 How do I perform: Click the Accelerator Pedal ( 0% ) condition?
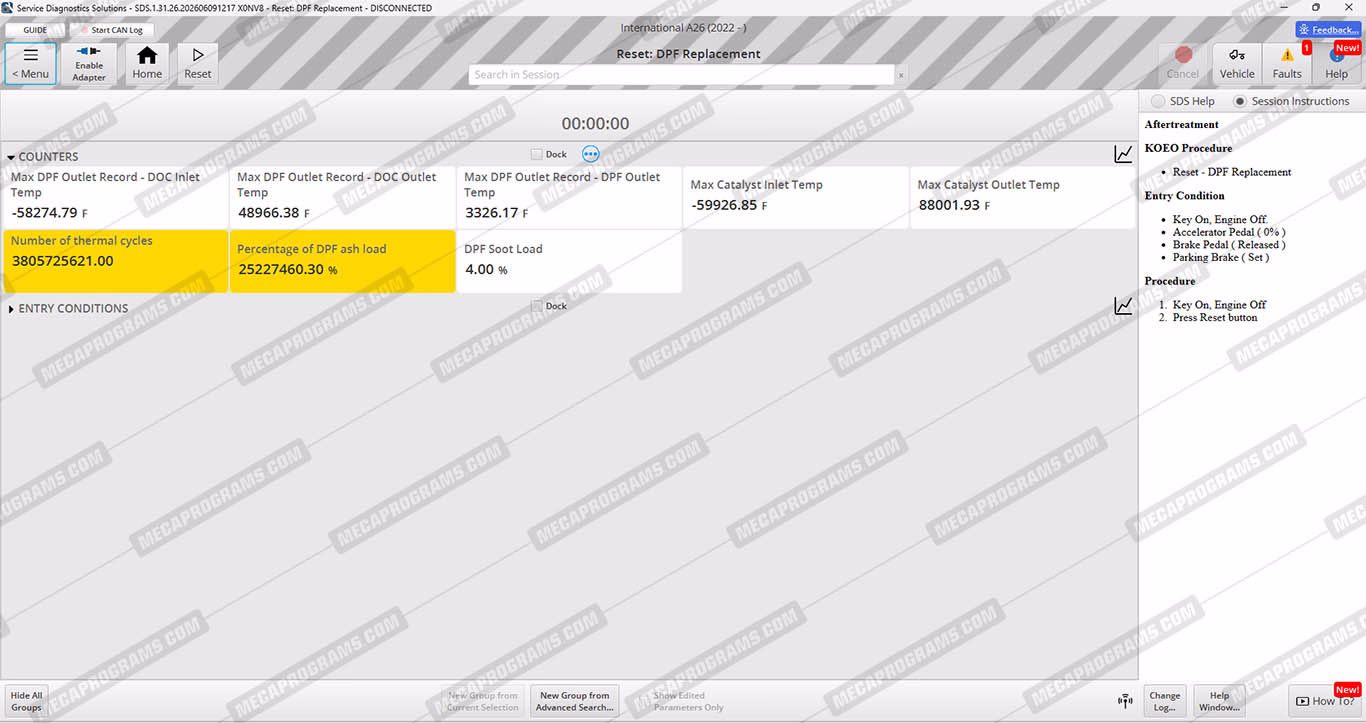1229,232
